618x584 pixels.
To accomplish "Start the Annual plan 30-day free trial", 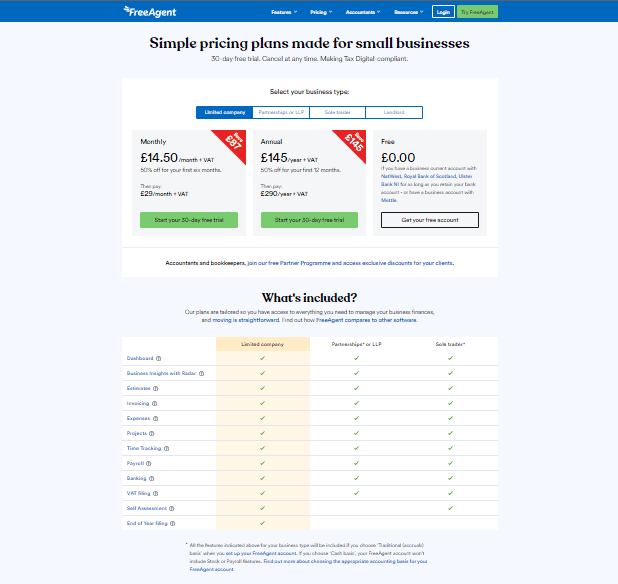I will click(309, 220).
